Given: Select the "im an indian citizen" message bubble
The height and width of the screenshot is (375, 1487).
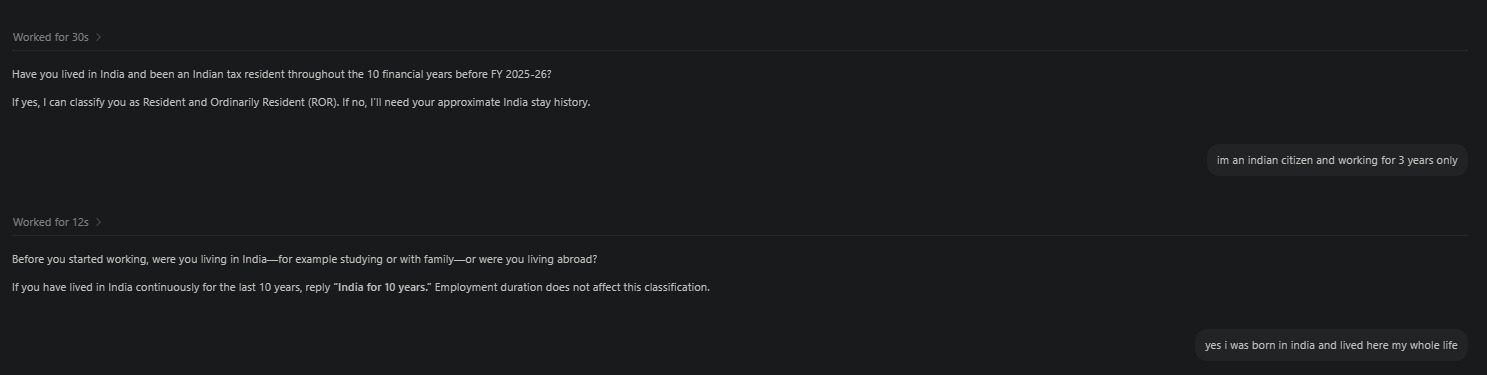Looking at the screenshot, I should click(x=1337, y=160).
